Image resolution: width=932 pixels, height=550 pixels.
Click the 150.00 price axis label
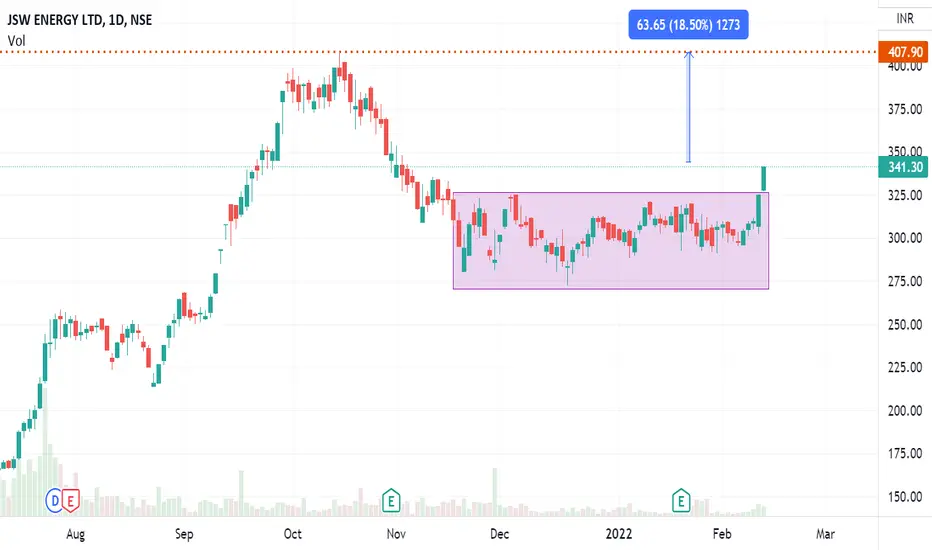click(x=905, y=497)
